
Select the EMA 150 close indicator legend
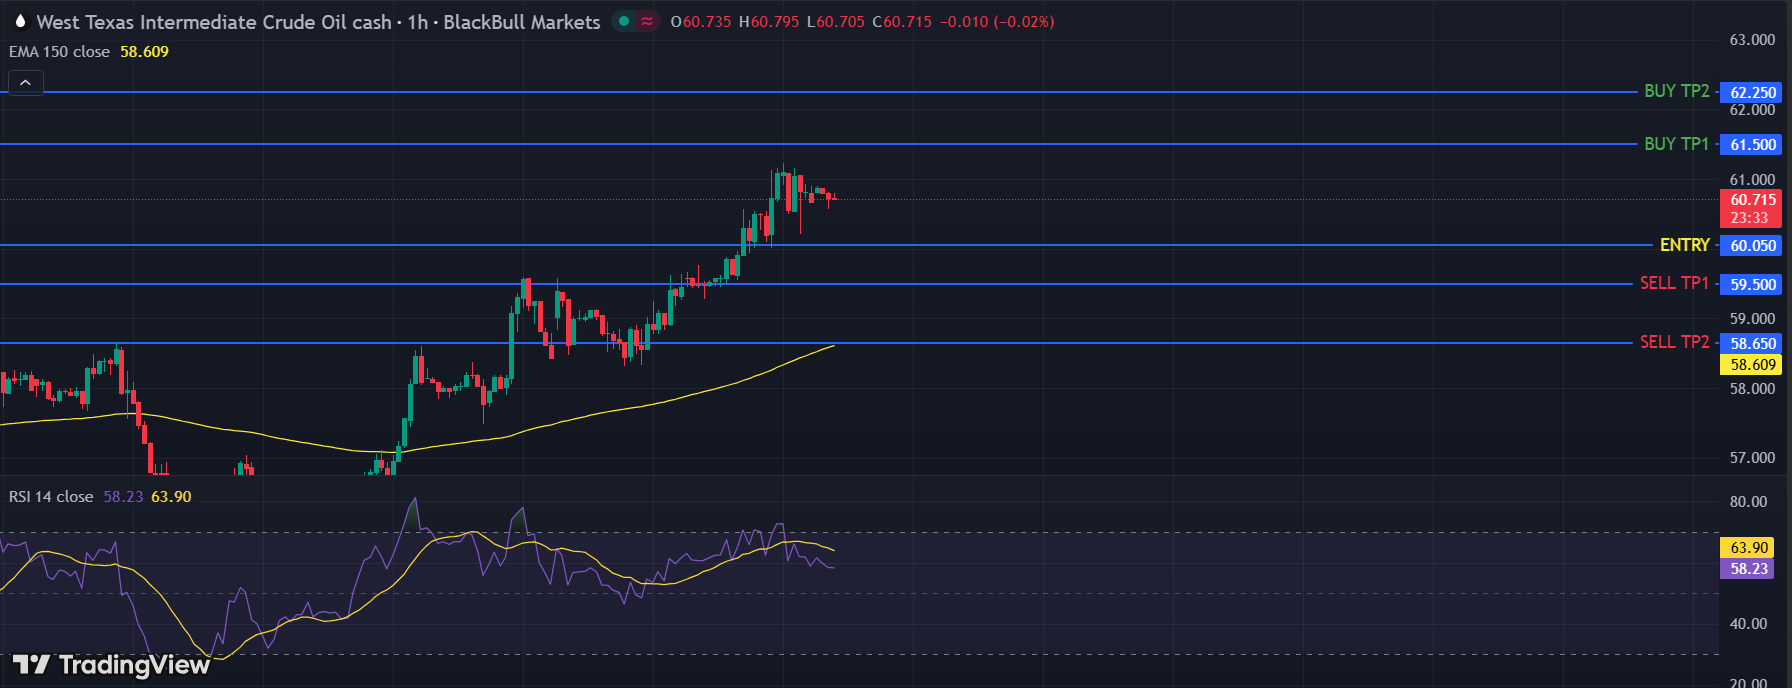pyautogui.click(x=60, y=52)
